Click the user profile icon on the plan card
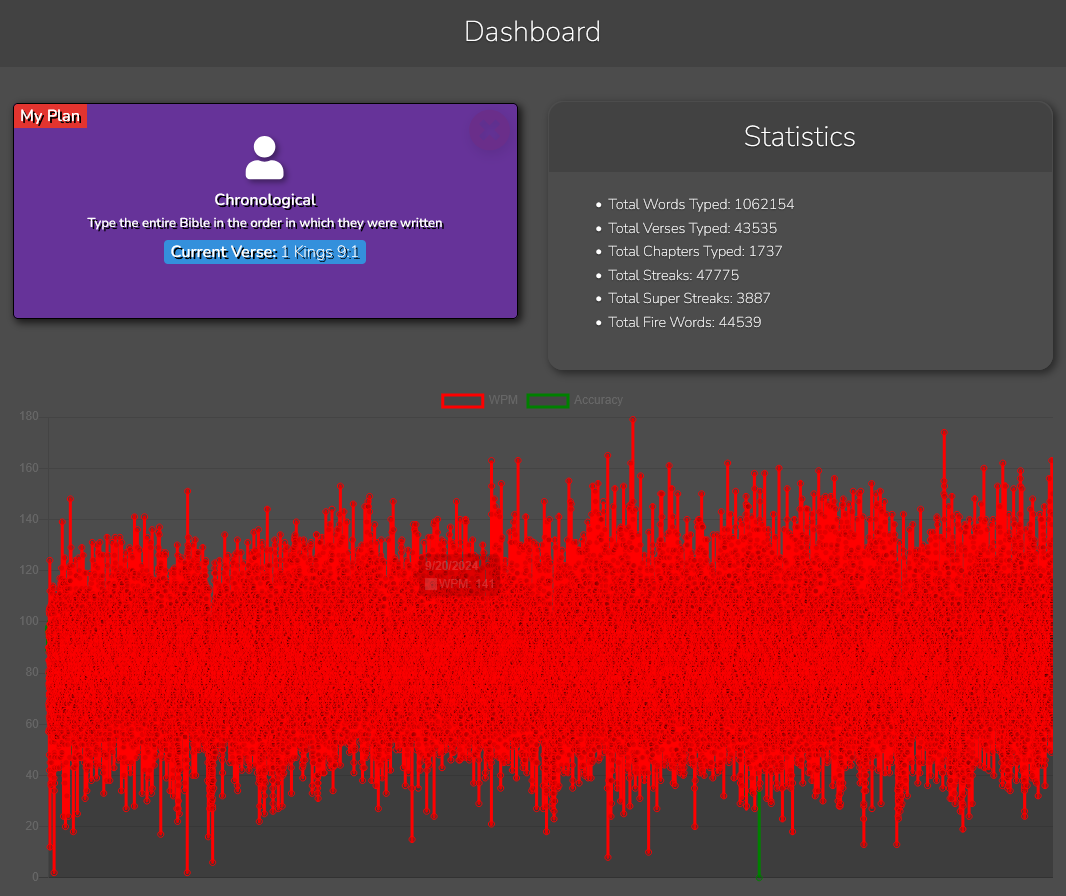The image size is (1066, 896). [x=265, y=155]
